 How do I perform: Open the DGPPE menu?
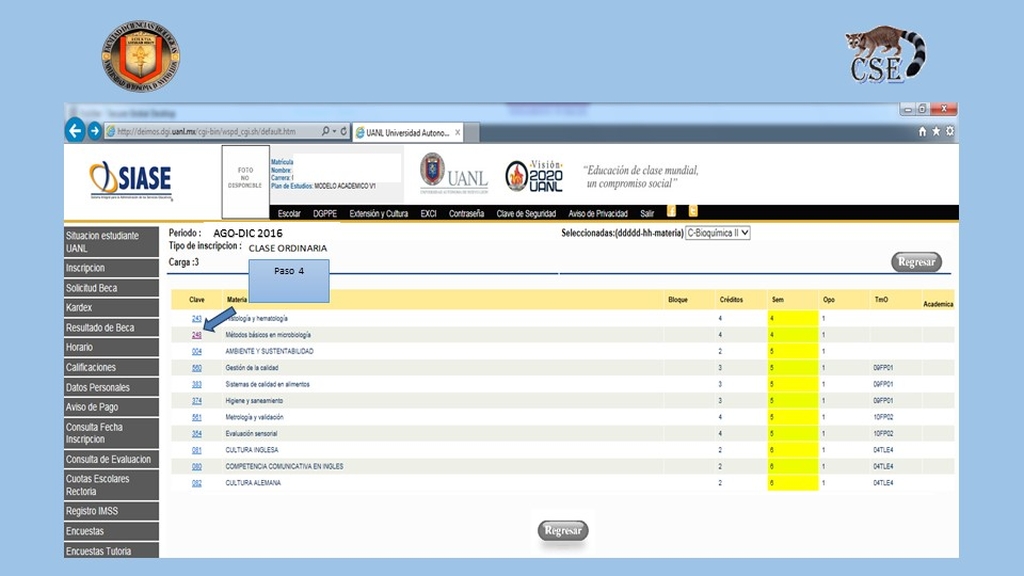(325, 214)
